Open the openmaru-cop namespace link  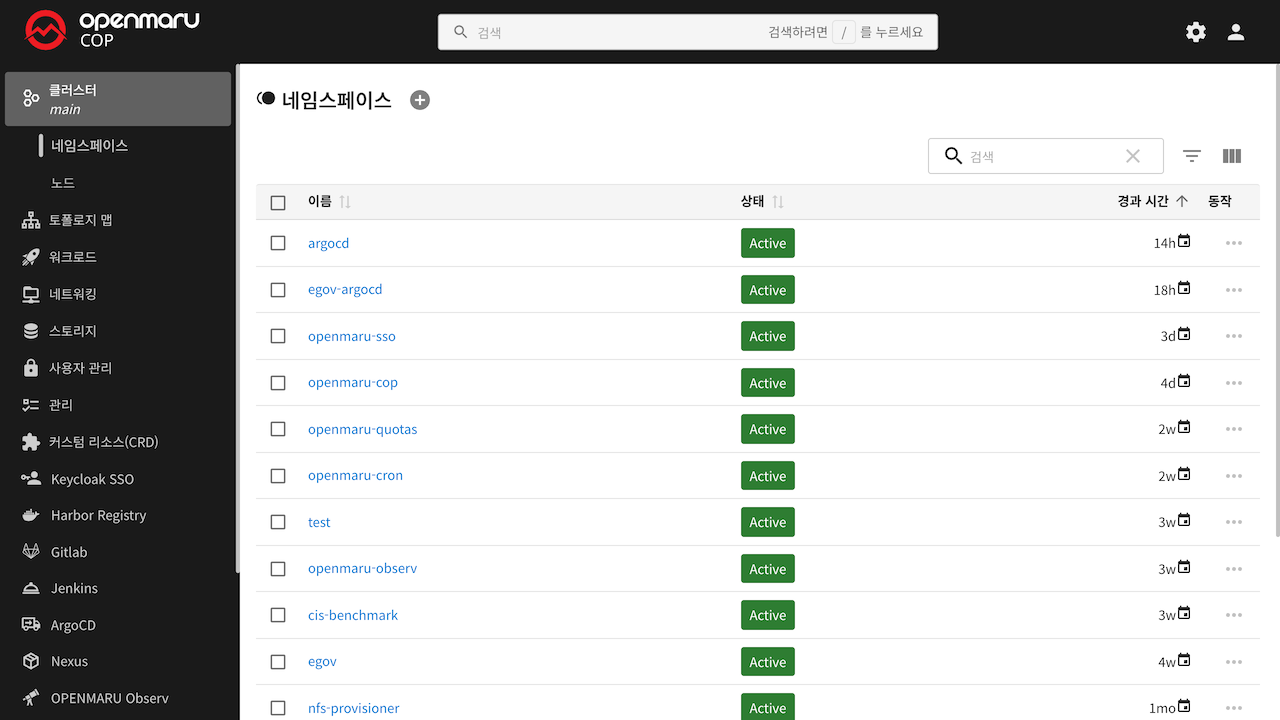(x=353, y=382)
